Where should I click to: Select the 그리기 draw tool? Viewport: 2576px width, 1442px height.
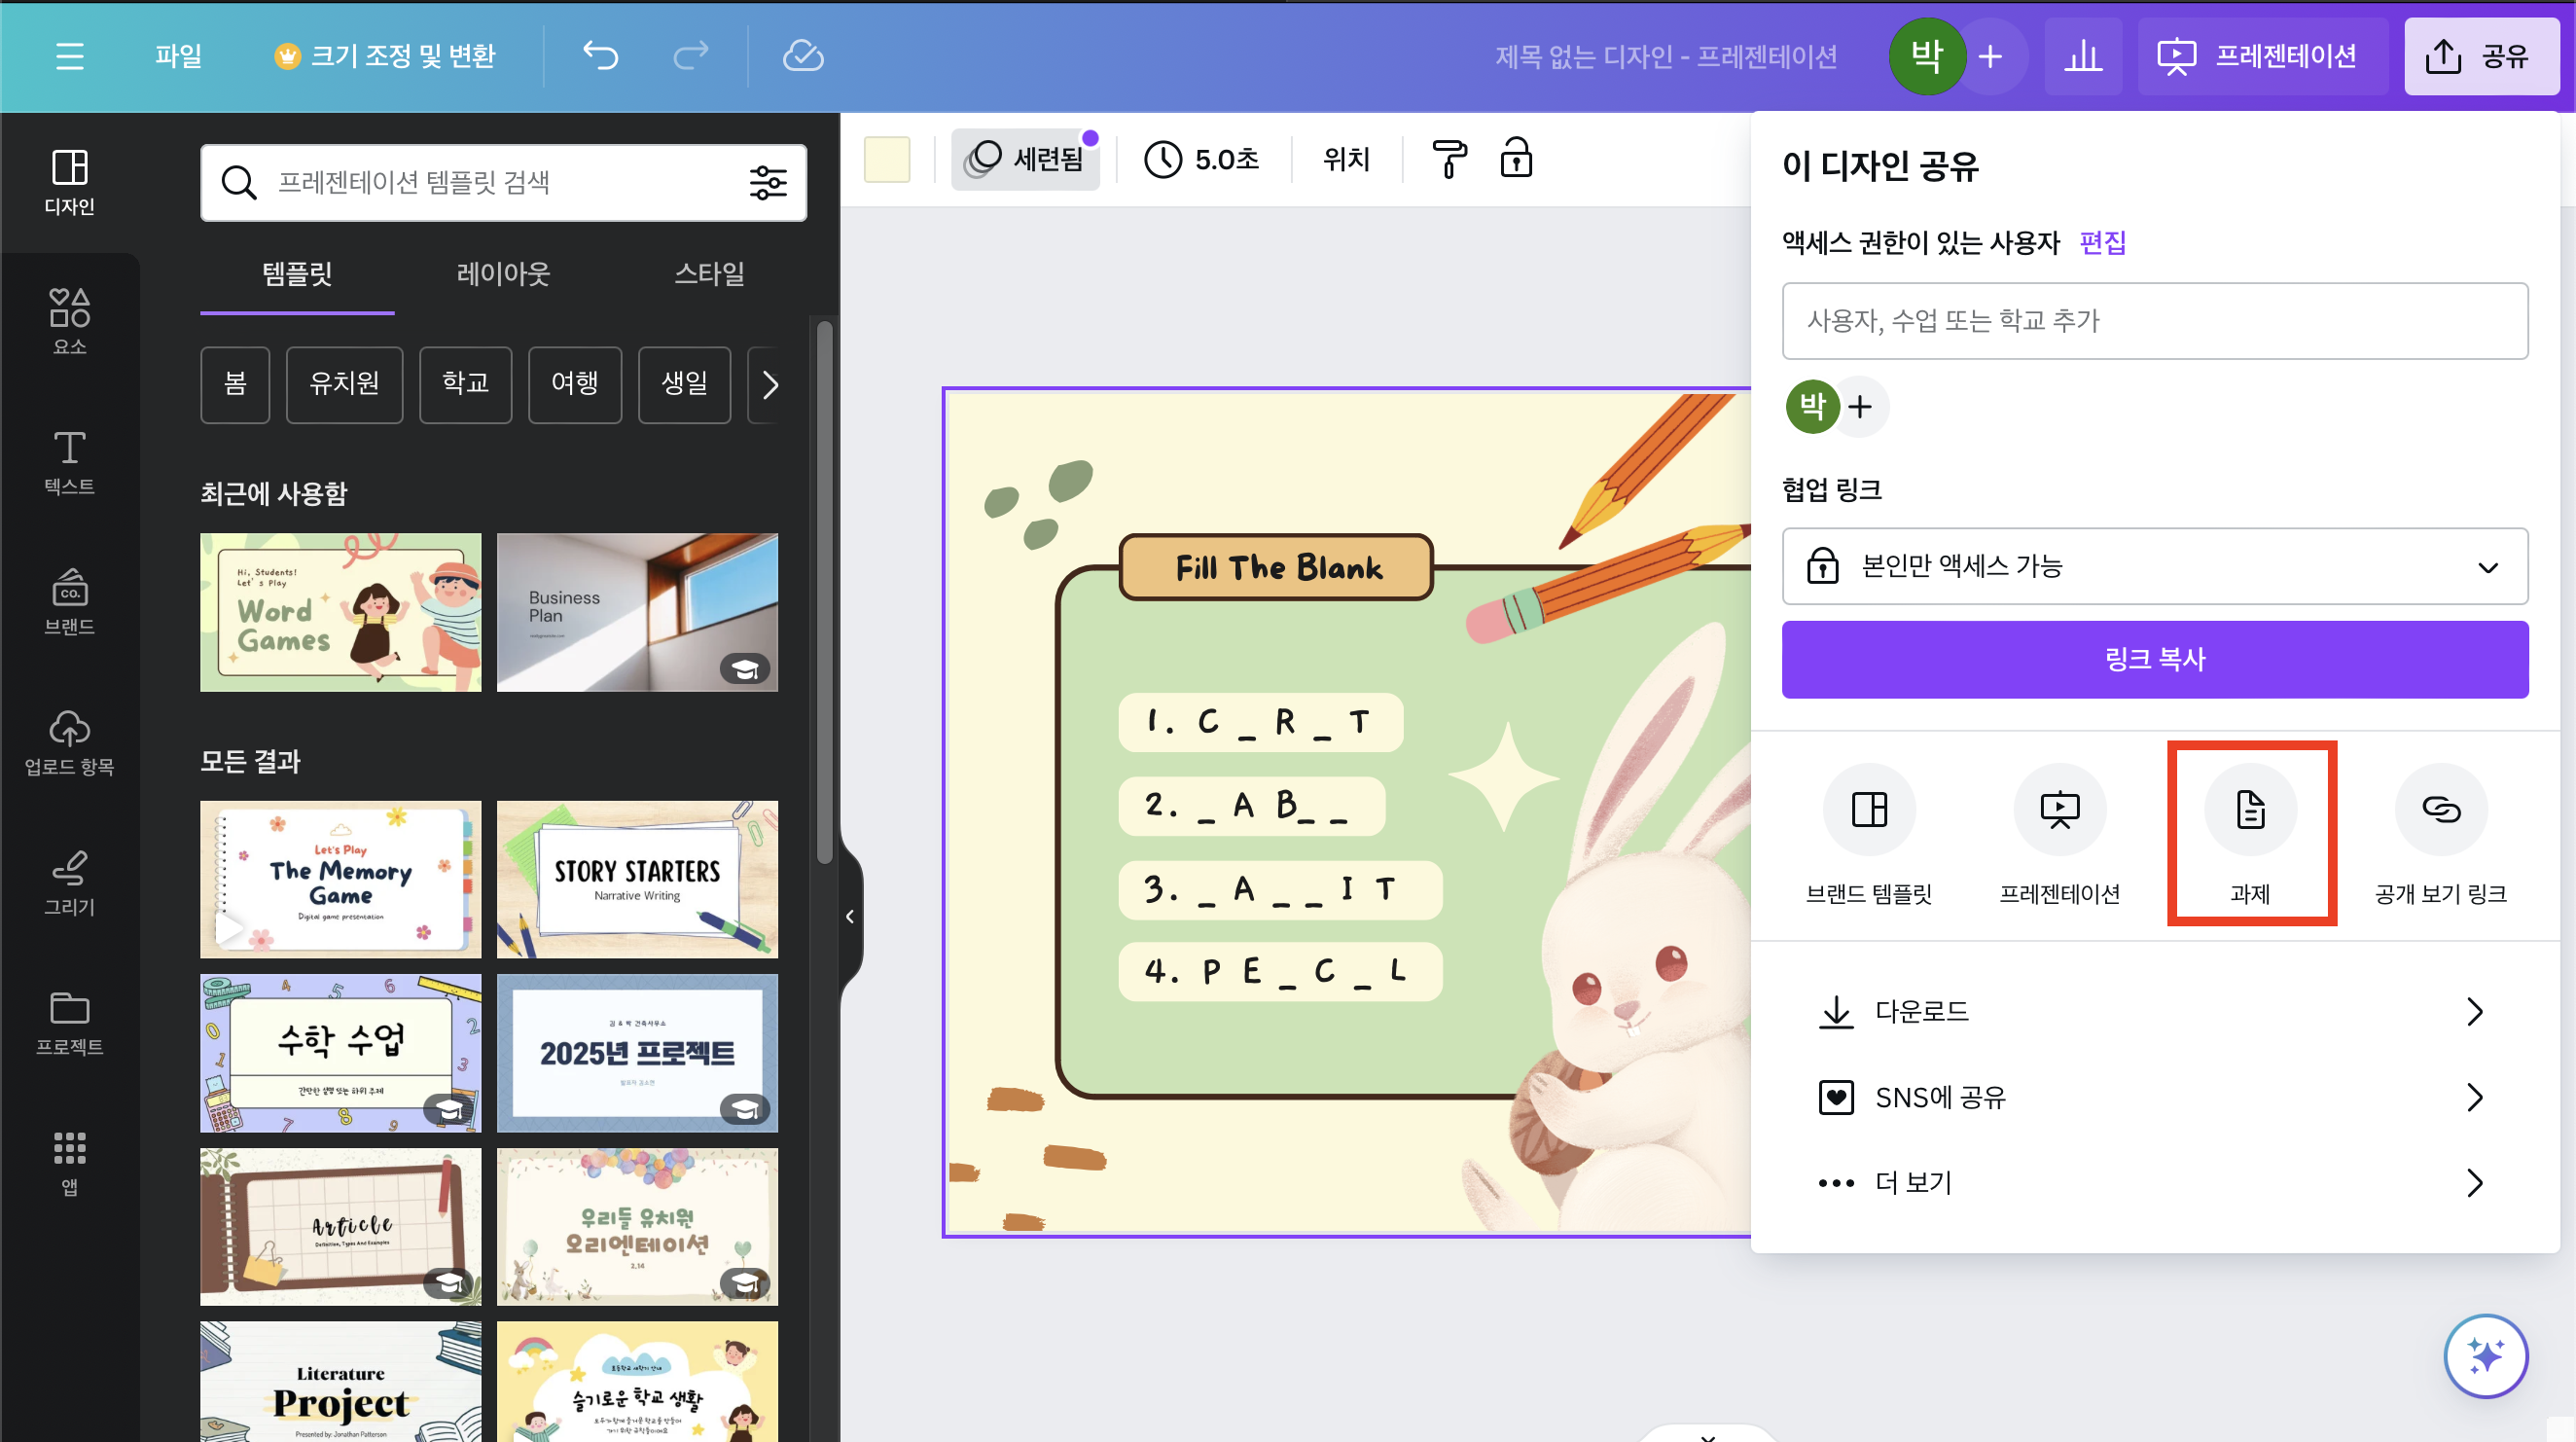tap(69, 882)
